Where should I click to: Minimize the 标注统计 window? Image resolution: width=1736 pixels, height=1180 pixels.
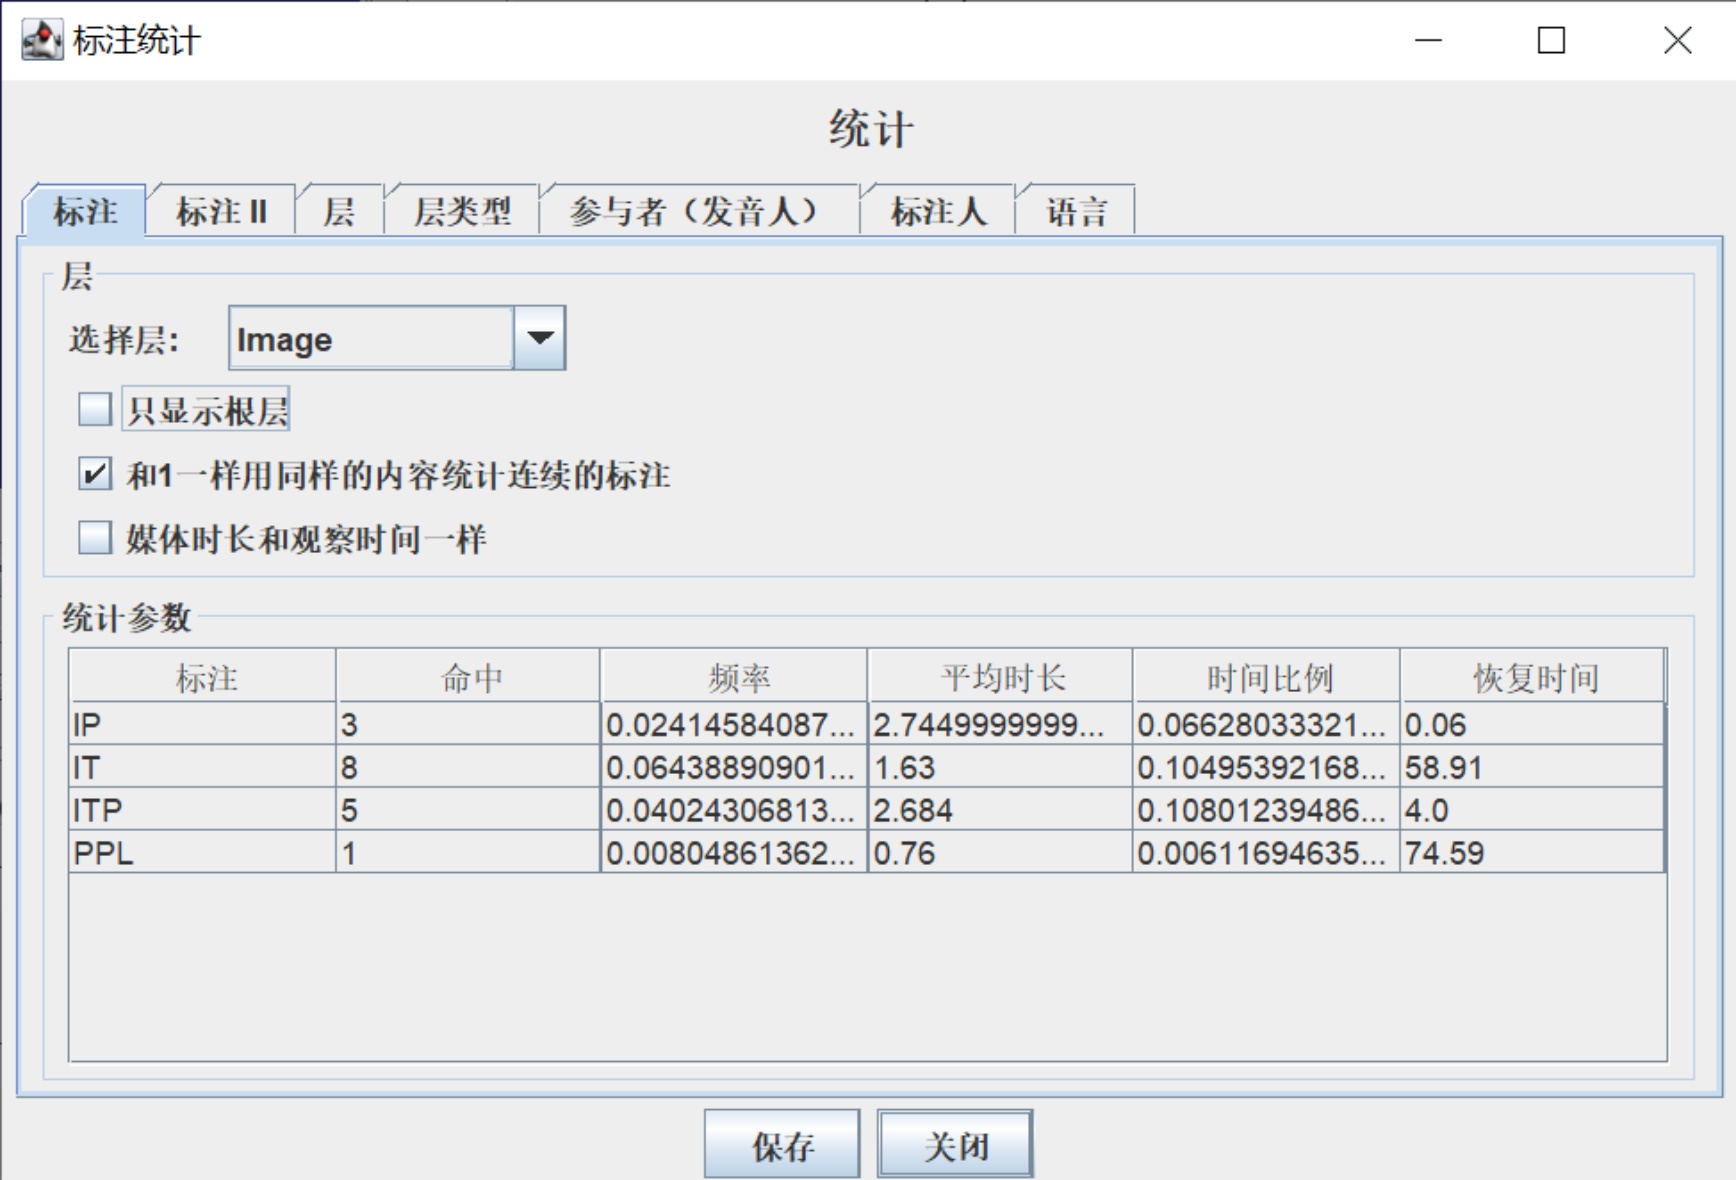click(x=1428, y=40)
